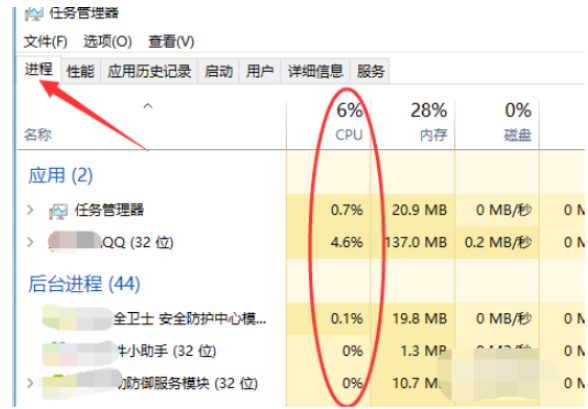588x409 pixels.
Task: Click the 20.9 MB memory value
Action: [x=420, y=210]
